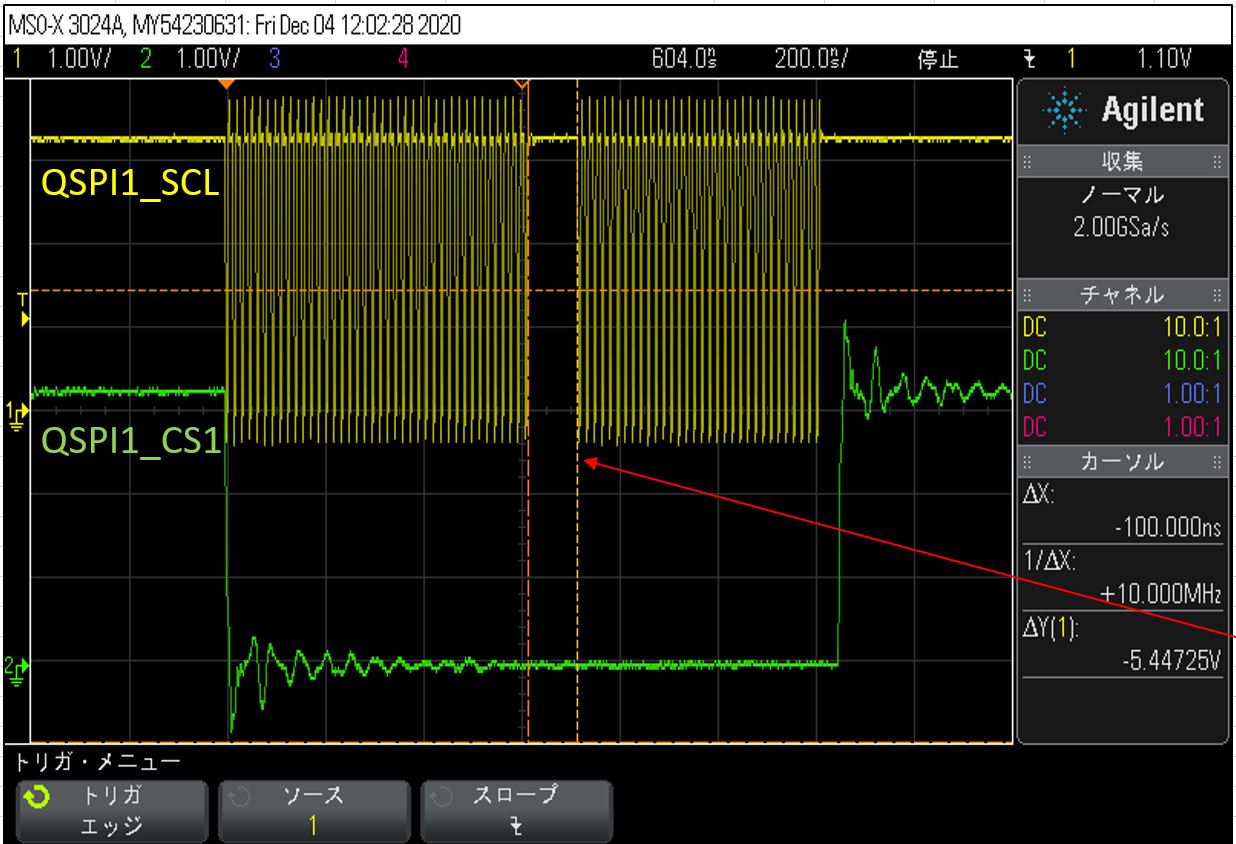1236x844 pixels.
Task: Open the 収集 panel header
Action: (x=1122, y=162)
